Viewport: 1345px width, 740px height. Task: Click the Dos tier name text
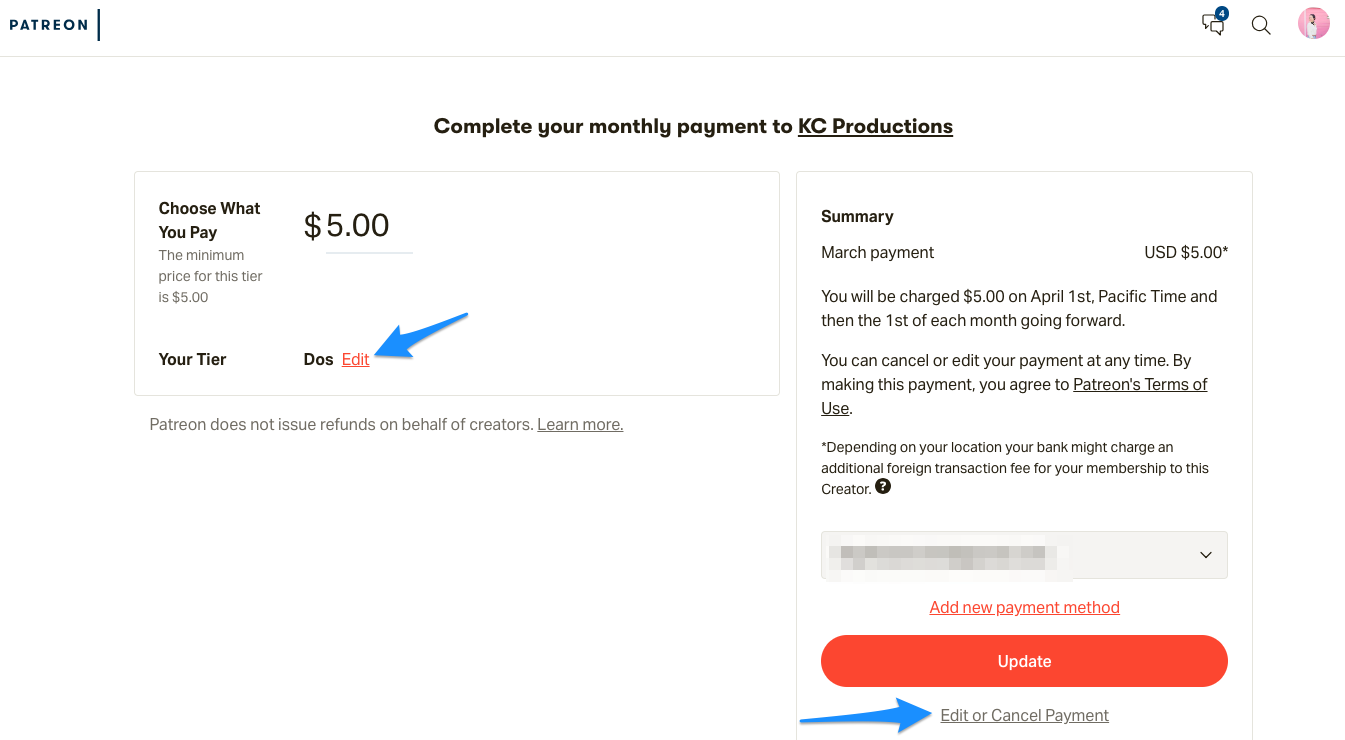pyautogui.click(x=318, y=360)
